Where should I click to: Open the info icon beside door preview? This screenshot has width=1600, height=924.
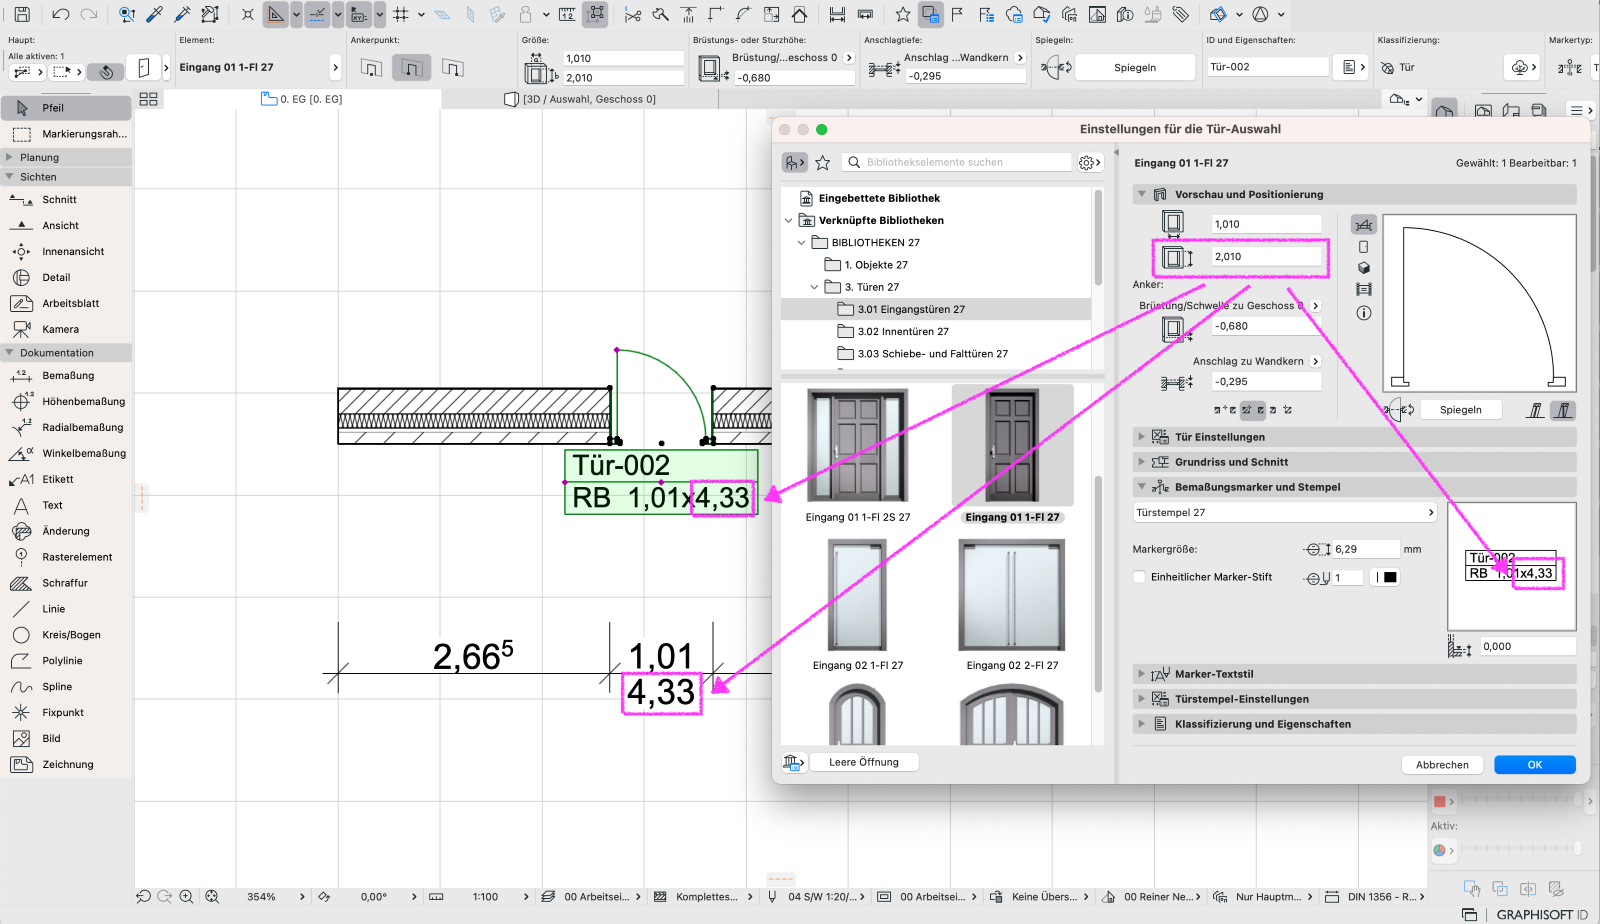(x=1363, y=313)
